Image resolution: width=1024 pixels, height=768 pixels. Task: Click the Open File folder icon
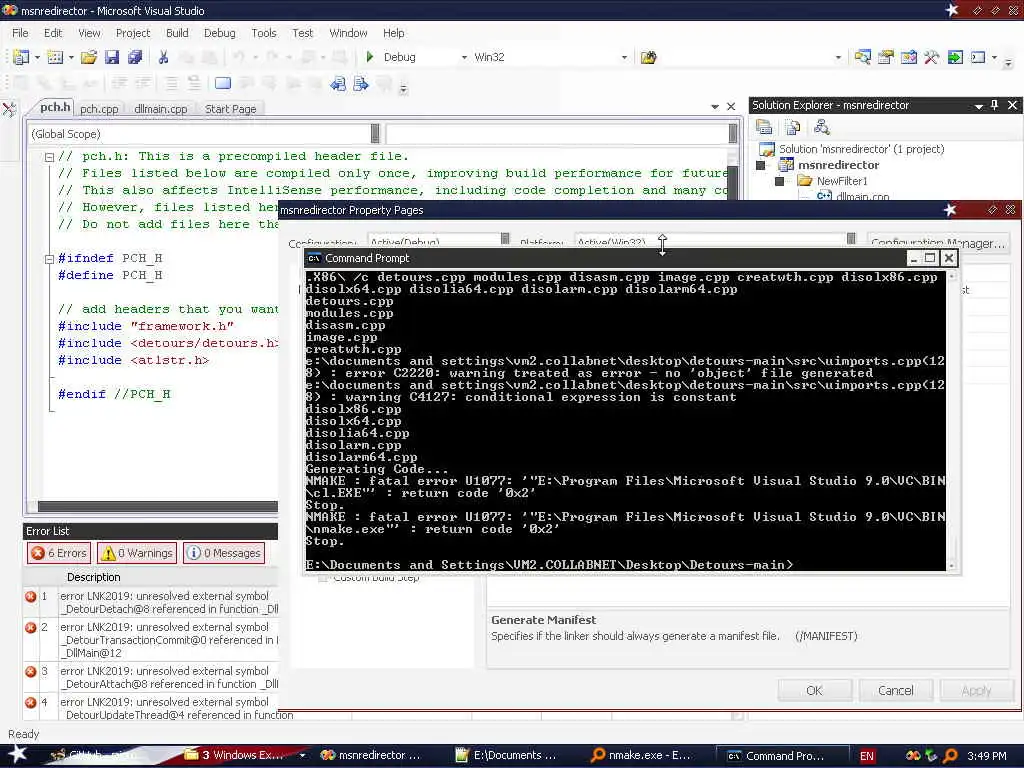pos(88,57)
